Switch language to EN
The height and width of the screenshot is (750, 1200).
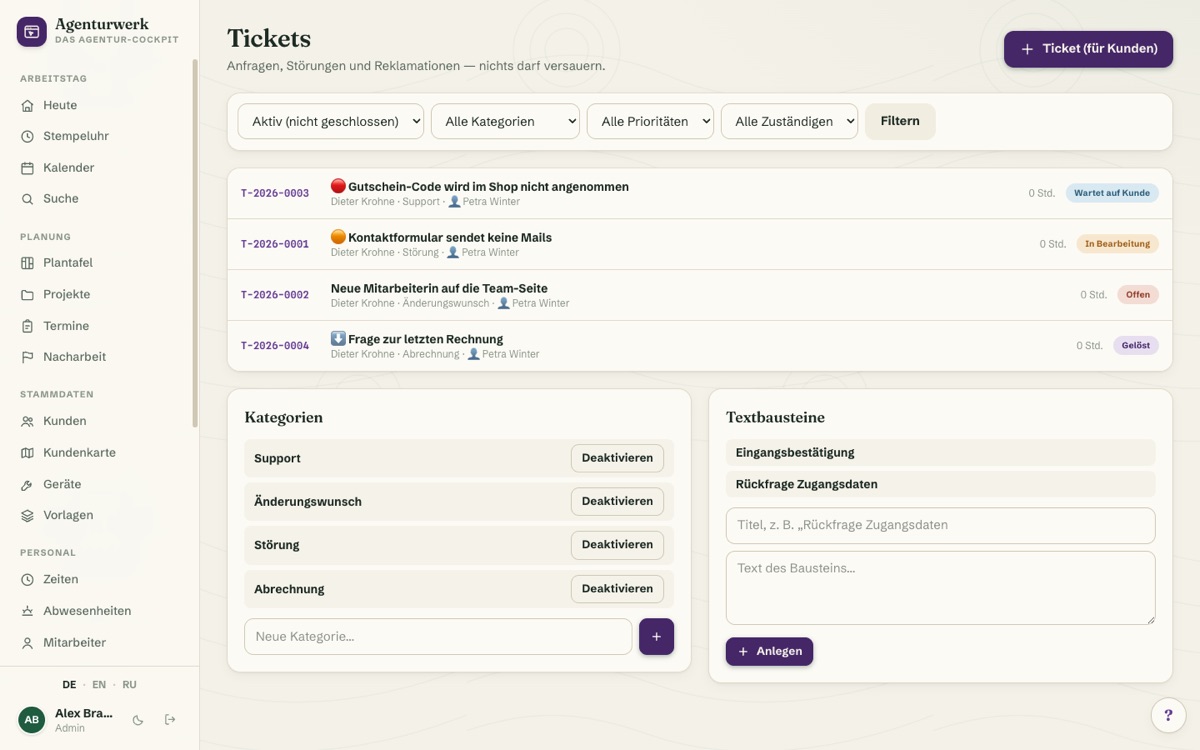coord(99,685)
